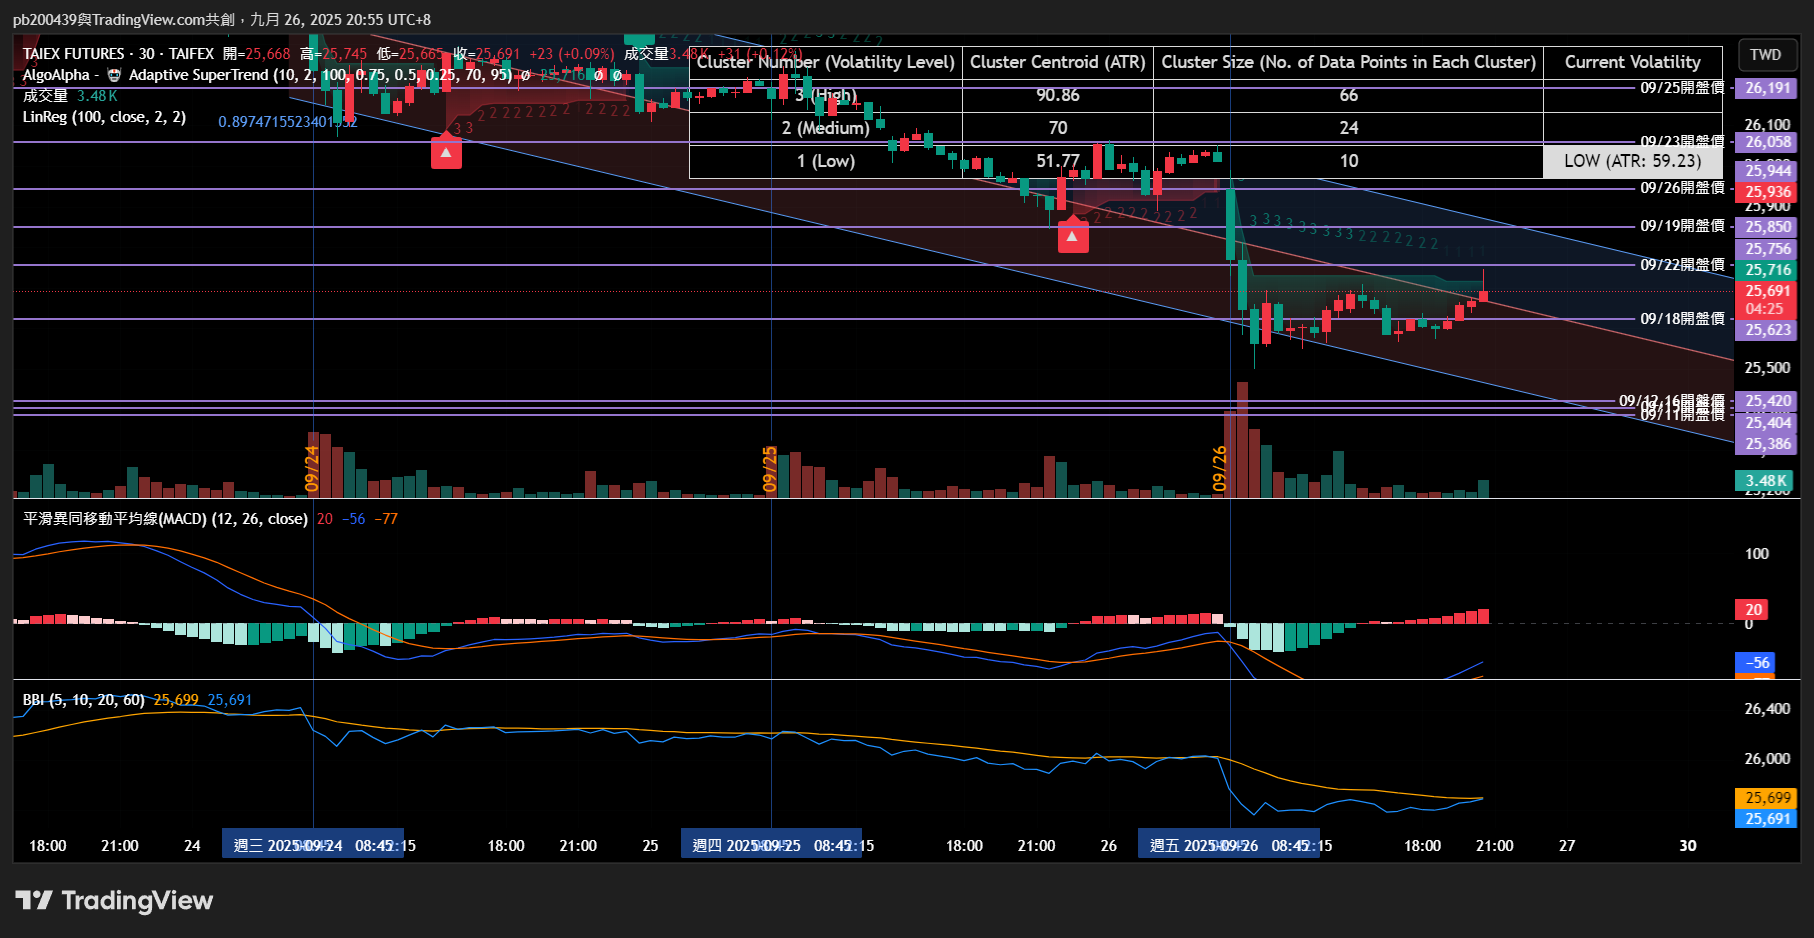The width and height of the screenshot is (1814, 938).
Task: Click the 3.48K volume axis label
Action: [1765, 481]
